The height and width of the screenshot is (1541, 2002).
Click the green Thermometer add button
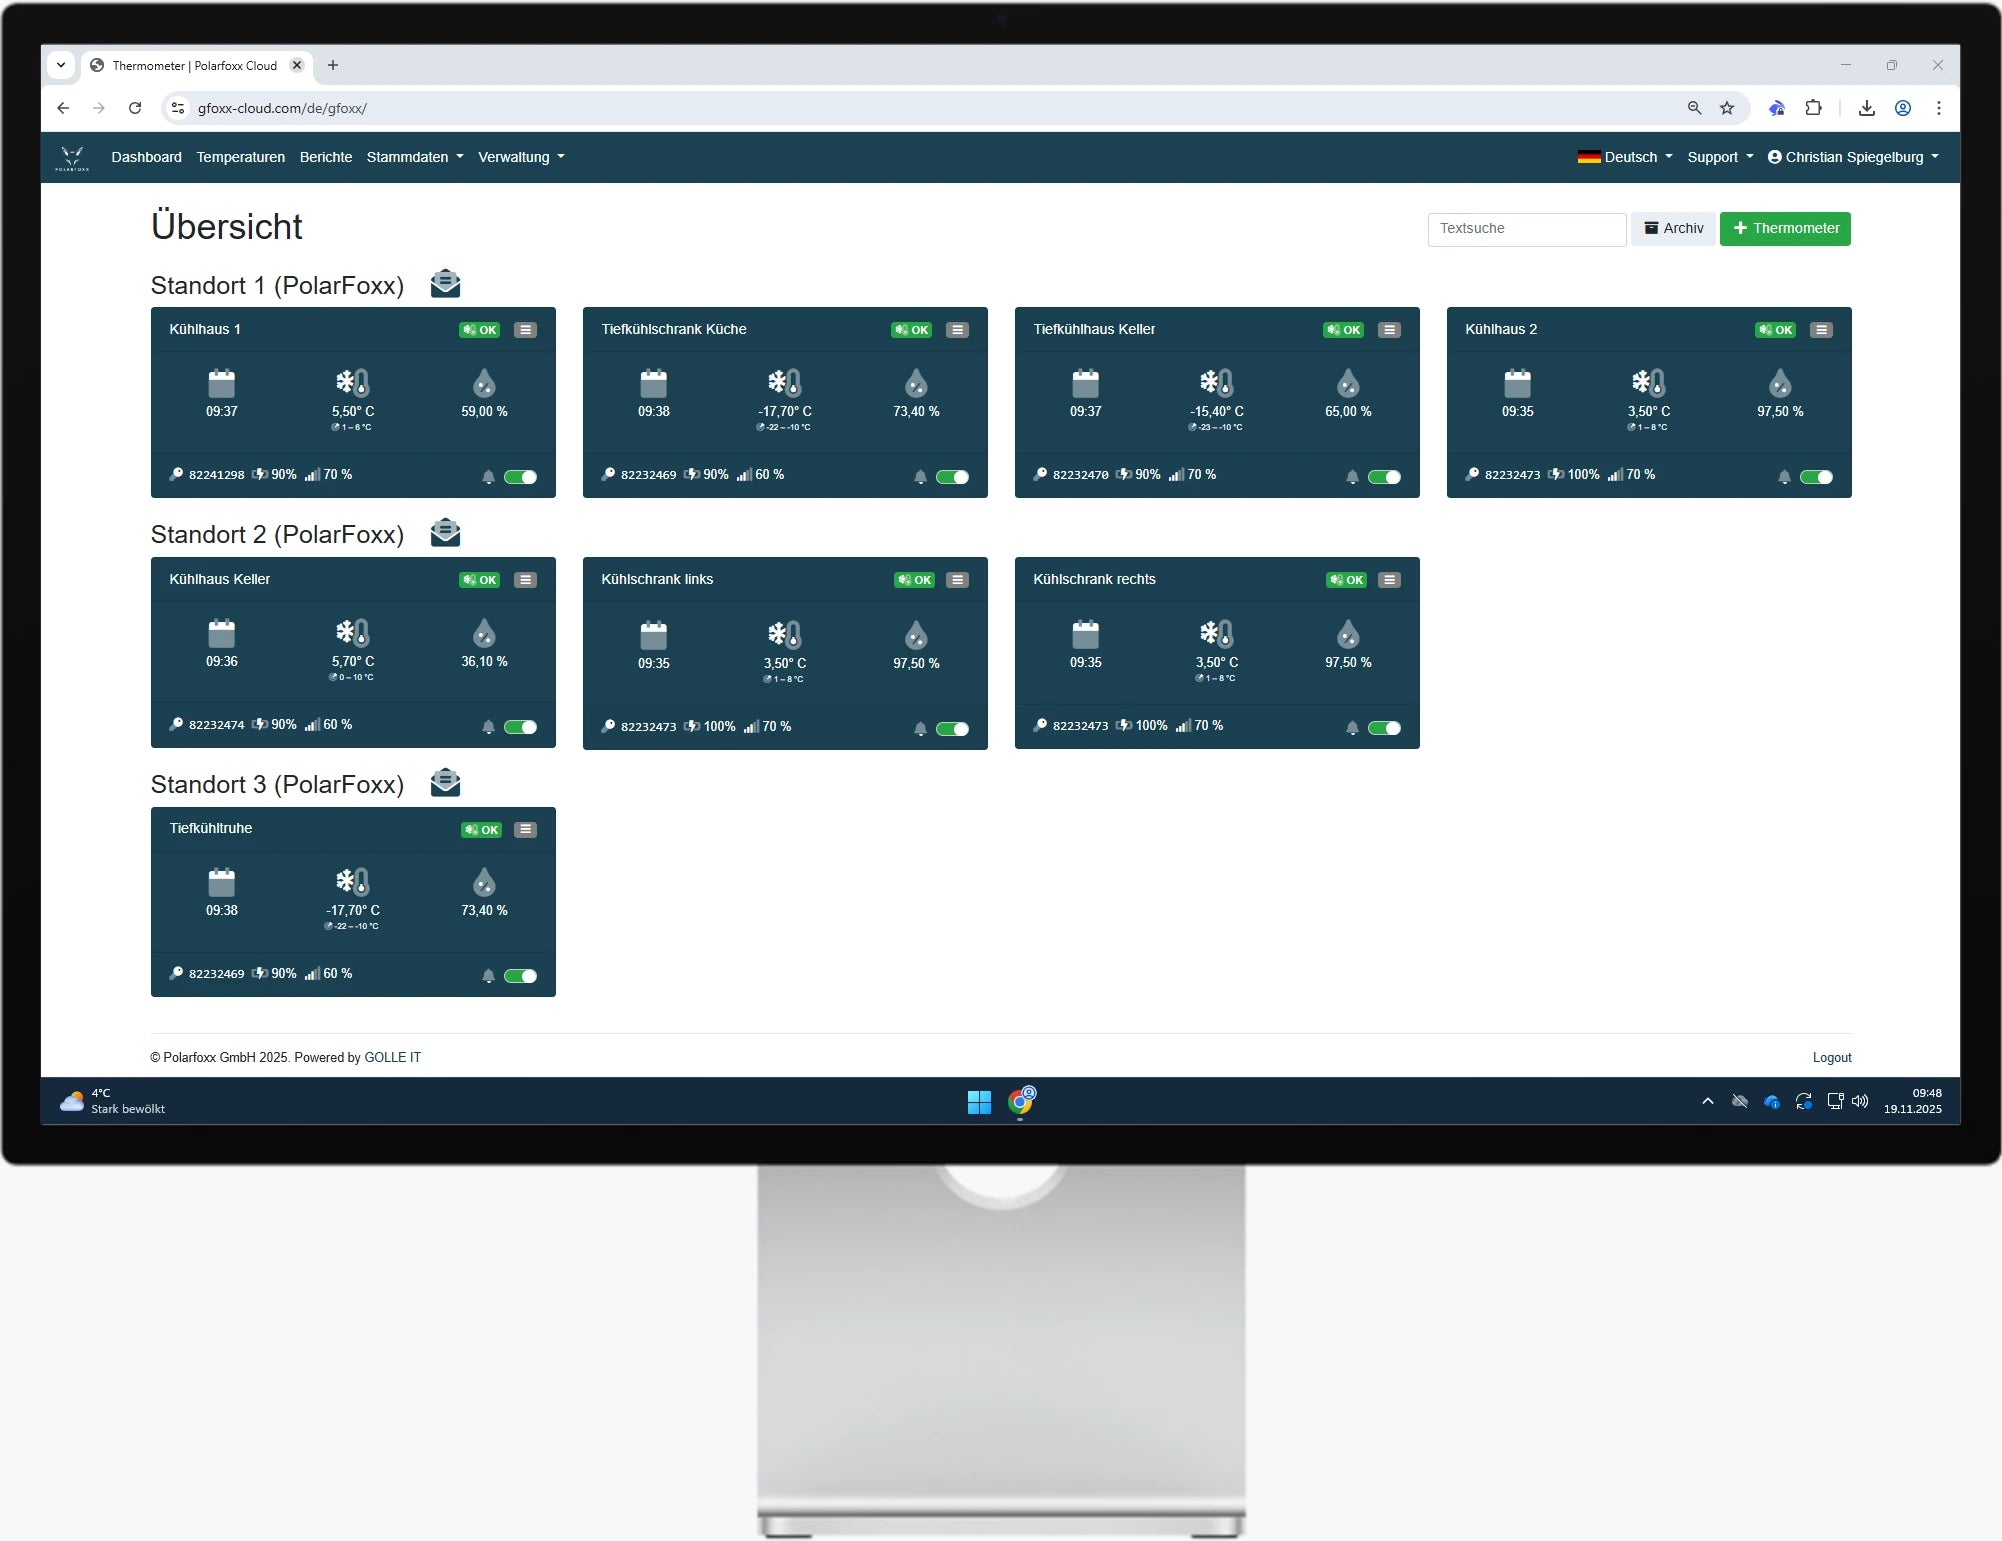click(1785, 228)
